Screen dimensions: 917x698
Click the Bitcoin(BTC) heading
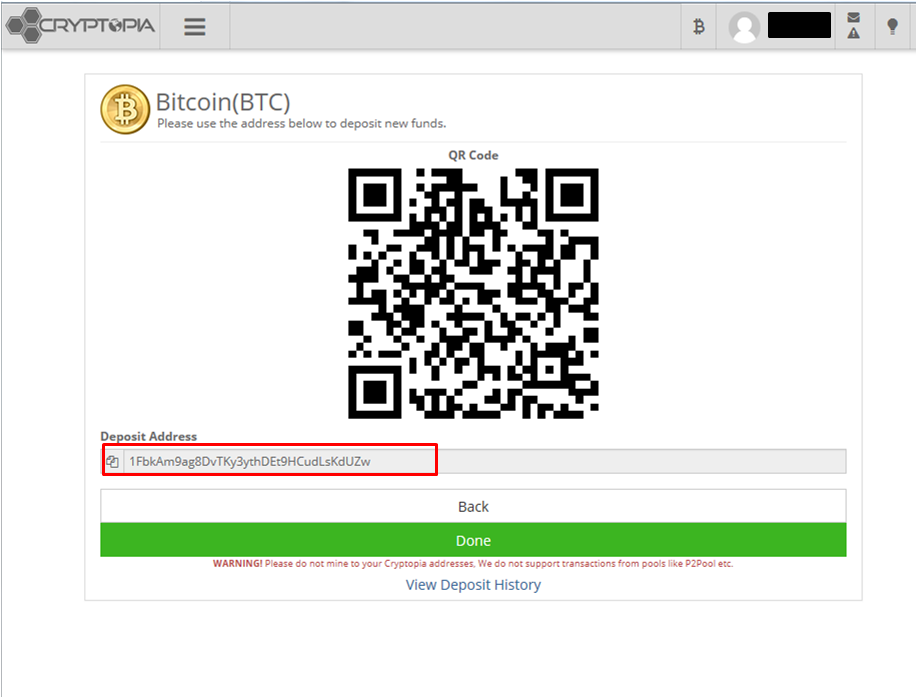(x=223, y=102)
